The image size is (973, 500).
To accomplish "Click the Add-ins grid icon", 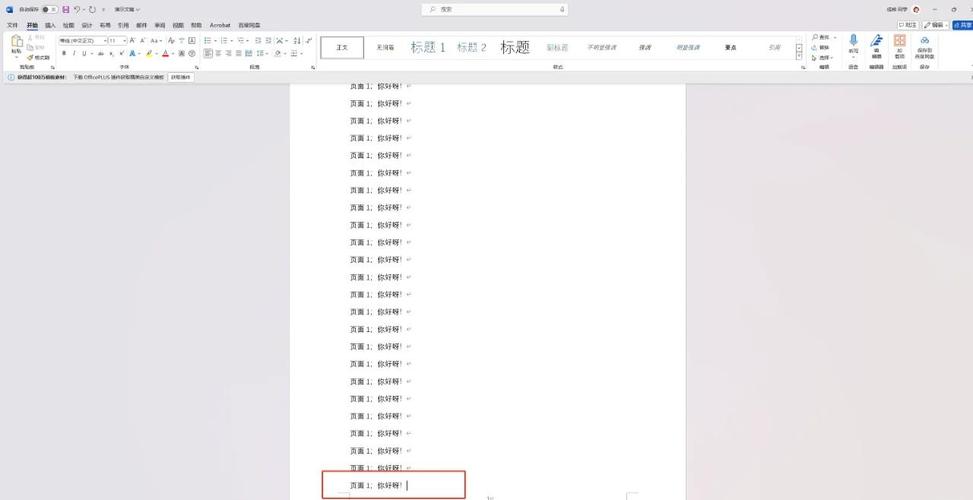I will pyautogui.click(x=900, y=40).
